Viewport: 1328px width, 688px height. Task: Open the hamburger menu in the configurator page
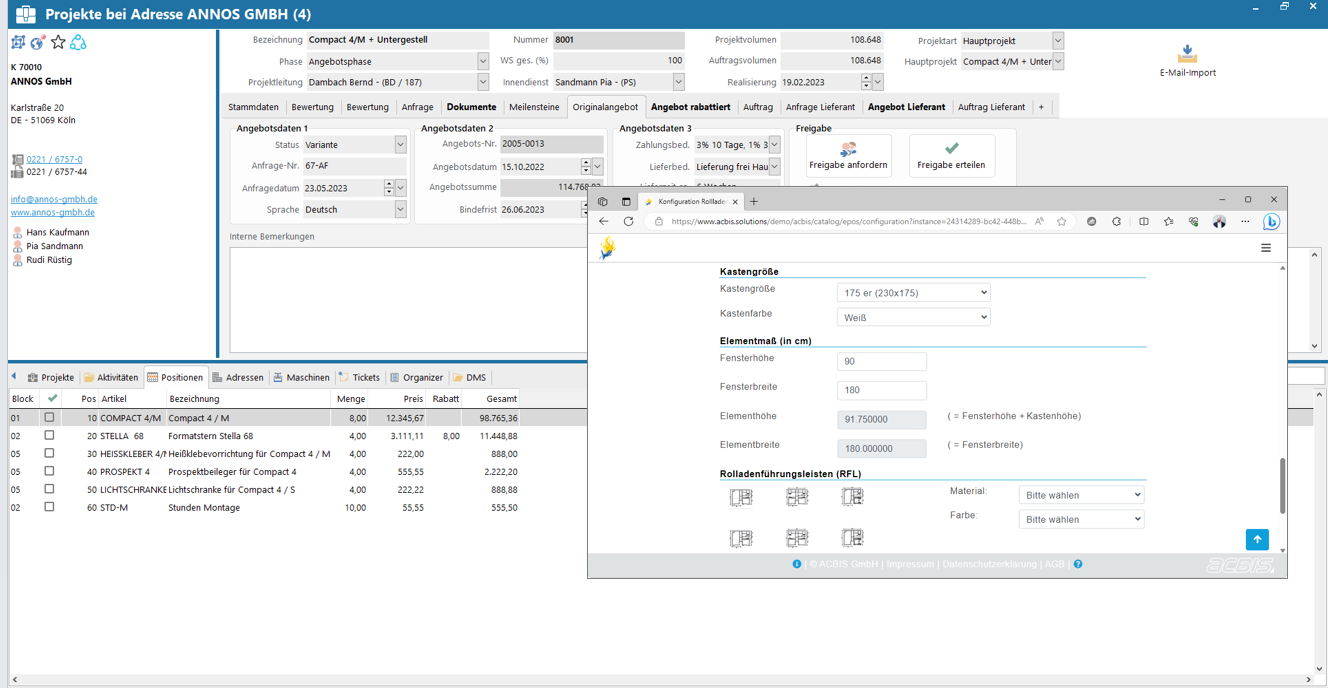1266,247
